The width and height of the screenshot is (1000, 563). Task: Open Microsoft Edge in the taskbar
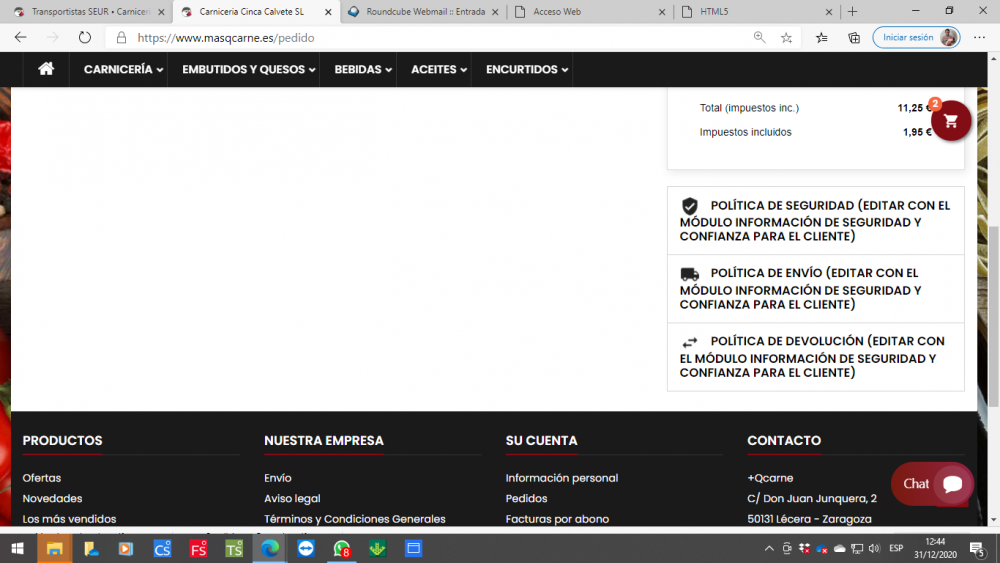click(x=270, y=548)
